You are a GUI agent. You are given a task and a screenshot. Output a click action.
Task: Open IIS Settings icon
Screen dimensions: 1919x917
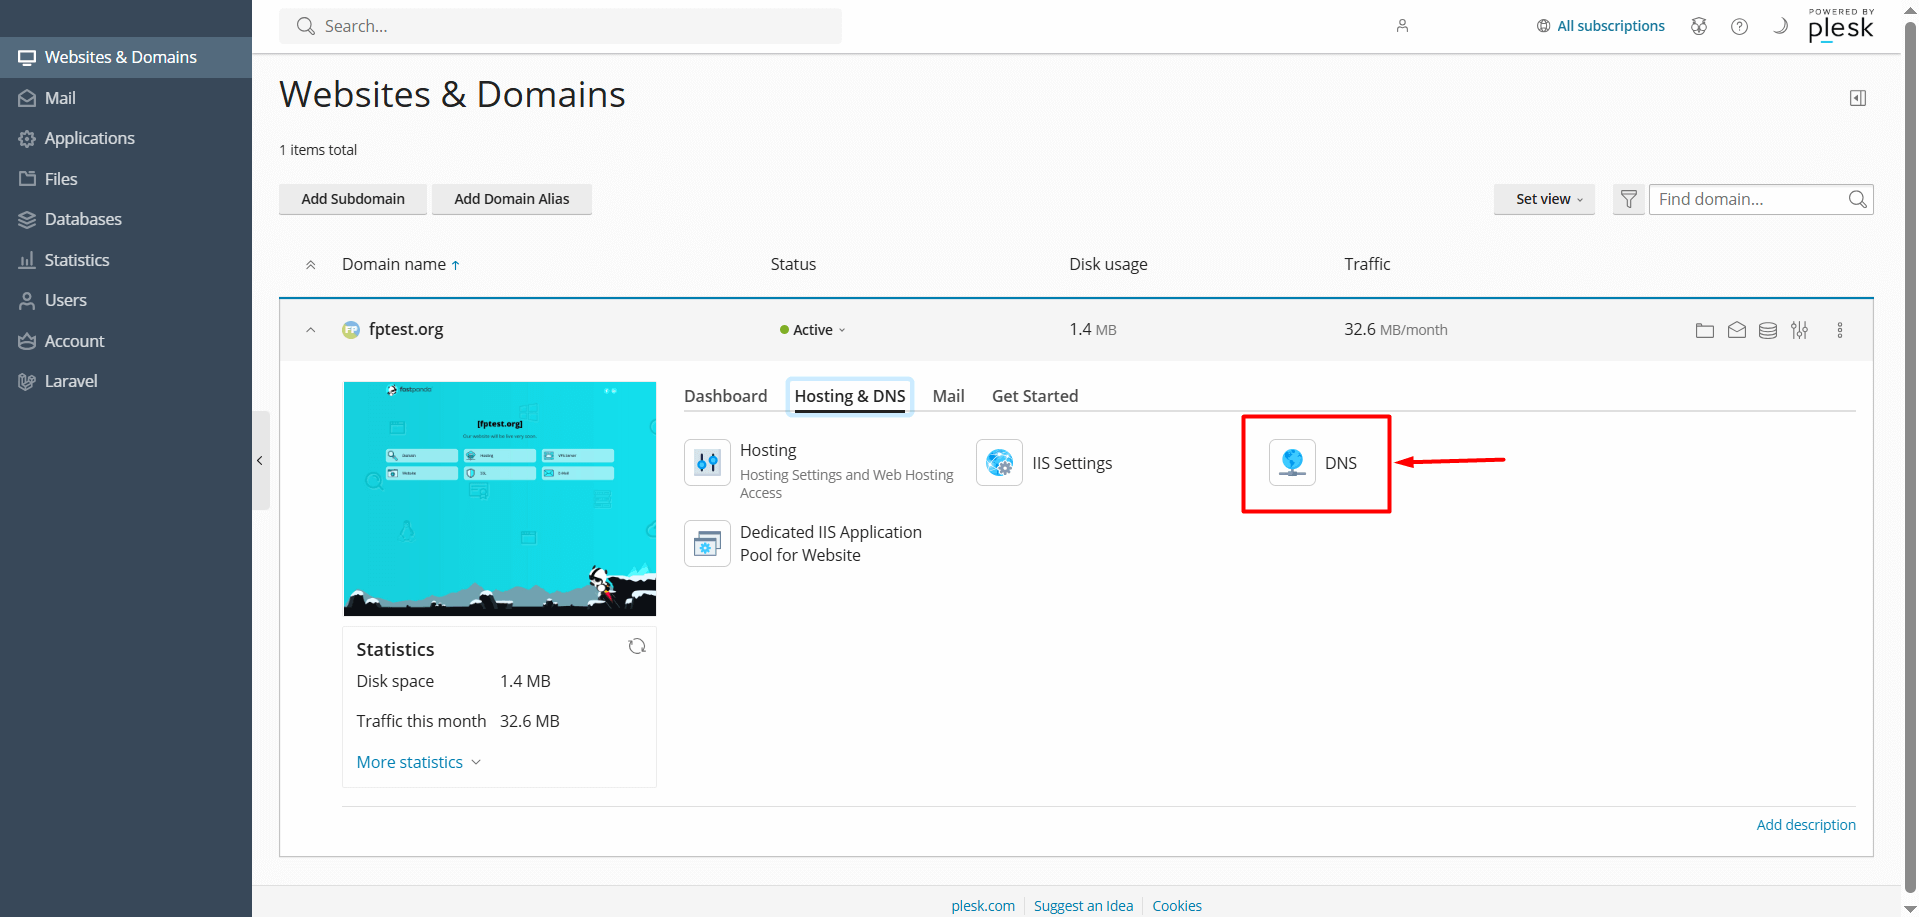coord(999,463)
